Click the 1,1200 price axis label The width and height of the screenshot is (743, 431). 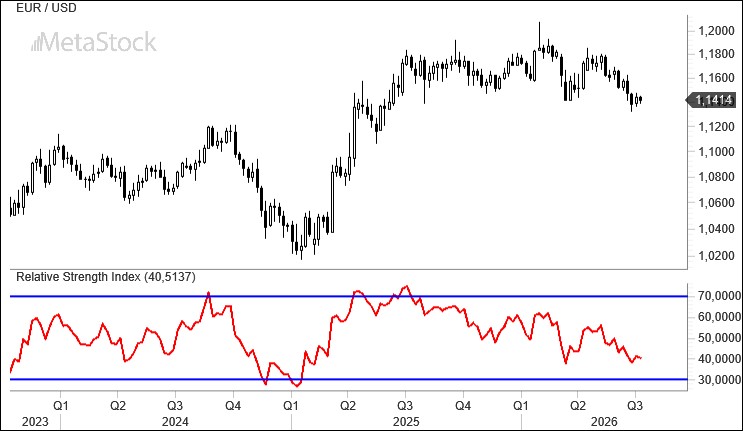pyautogui.click(x=716, y=126)
